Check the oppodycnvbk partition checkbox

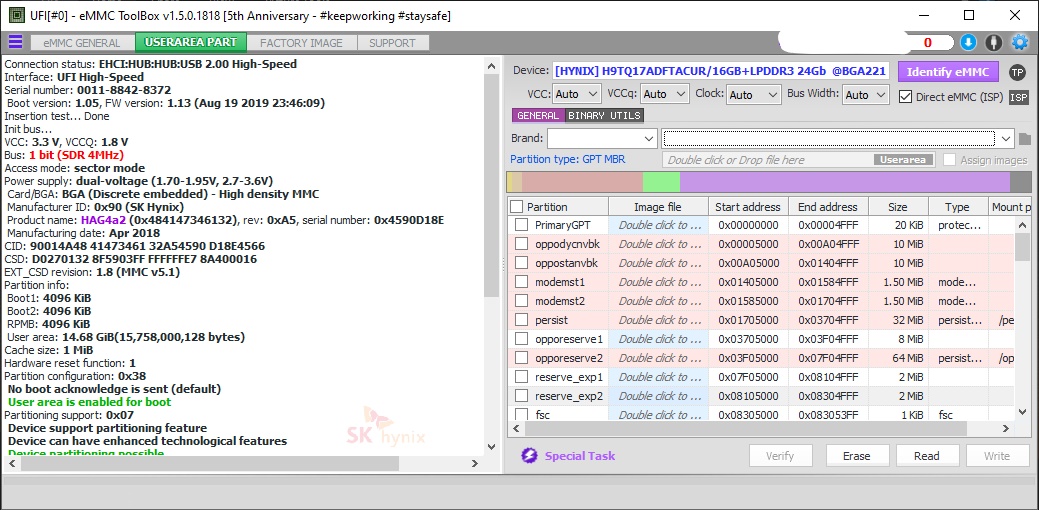[521, 244]
